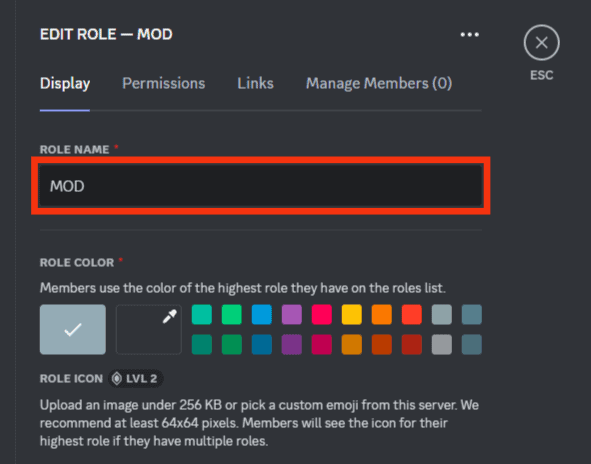Pick the teal color swatch
This screenshot has width=591, height=464.
pos(202,314)
